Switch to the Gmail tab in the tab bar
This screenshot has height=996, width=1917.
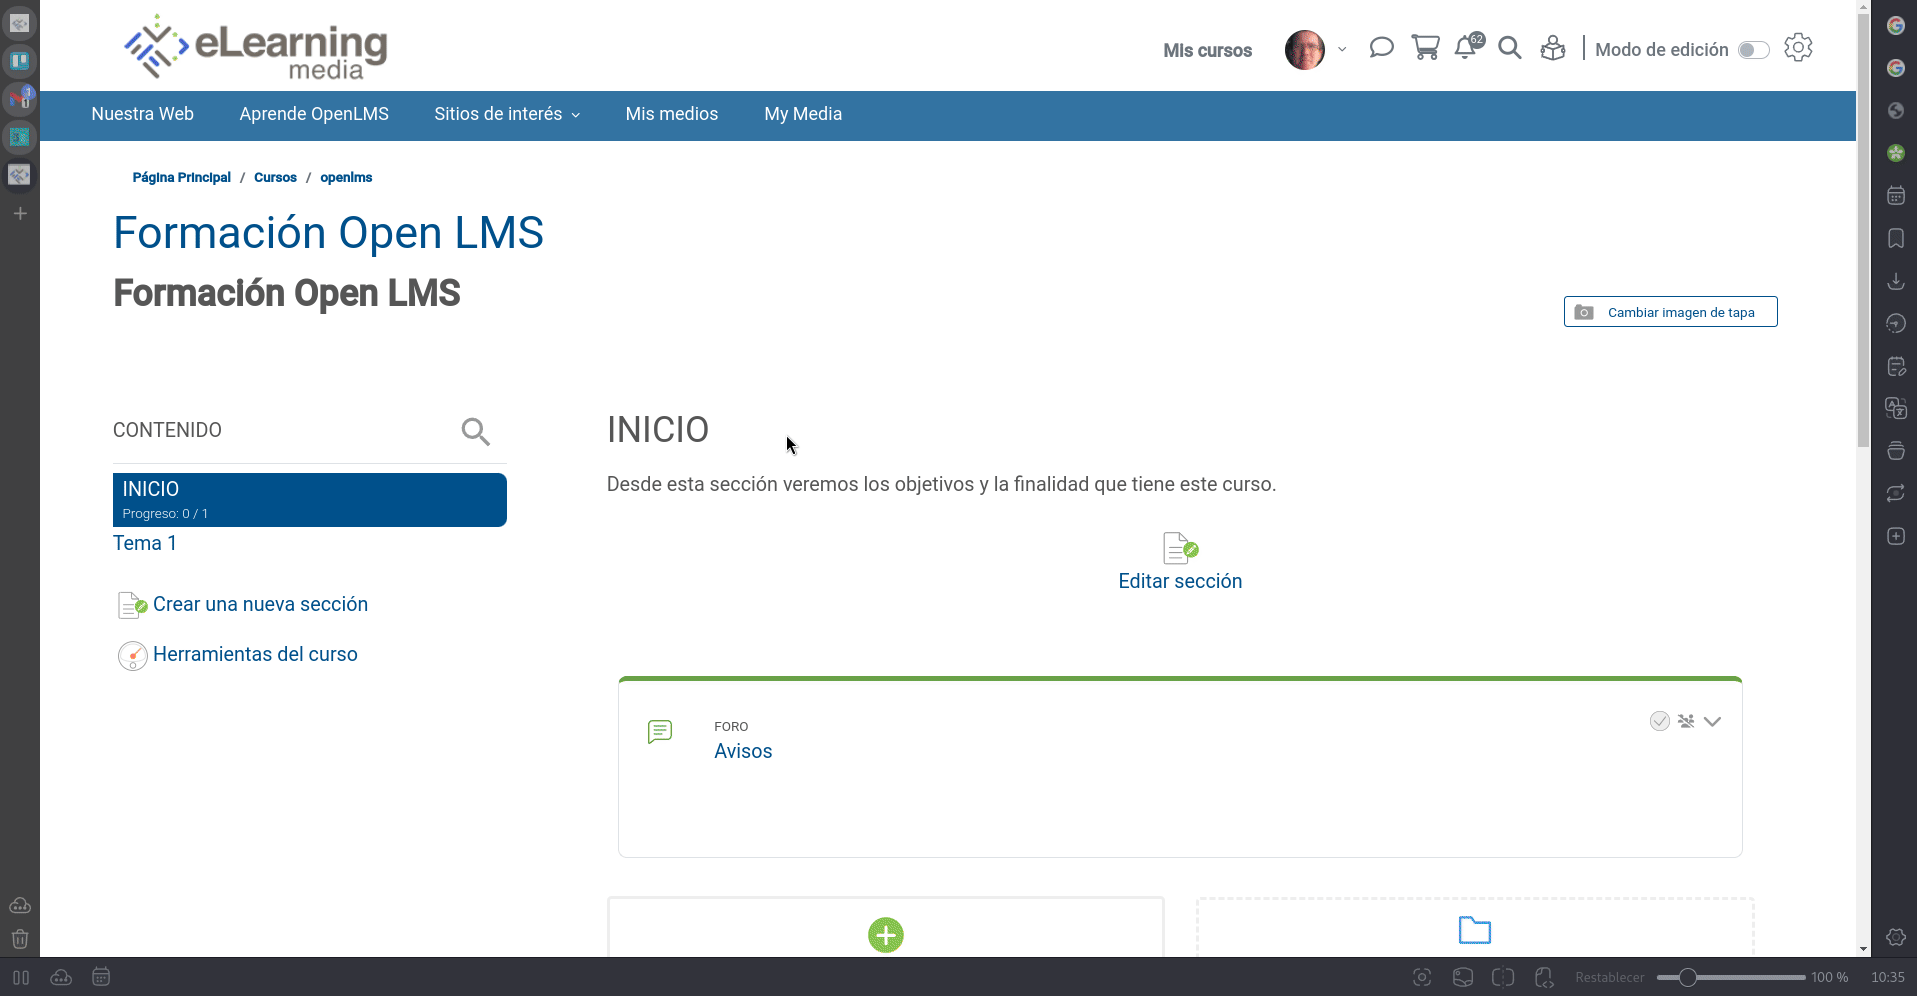click(19, 98)
